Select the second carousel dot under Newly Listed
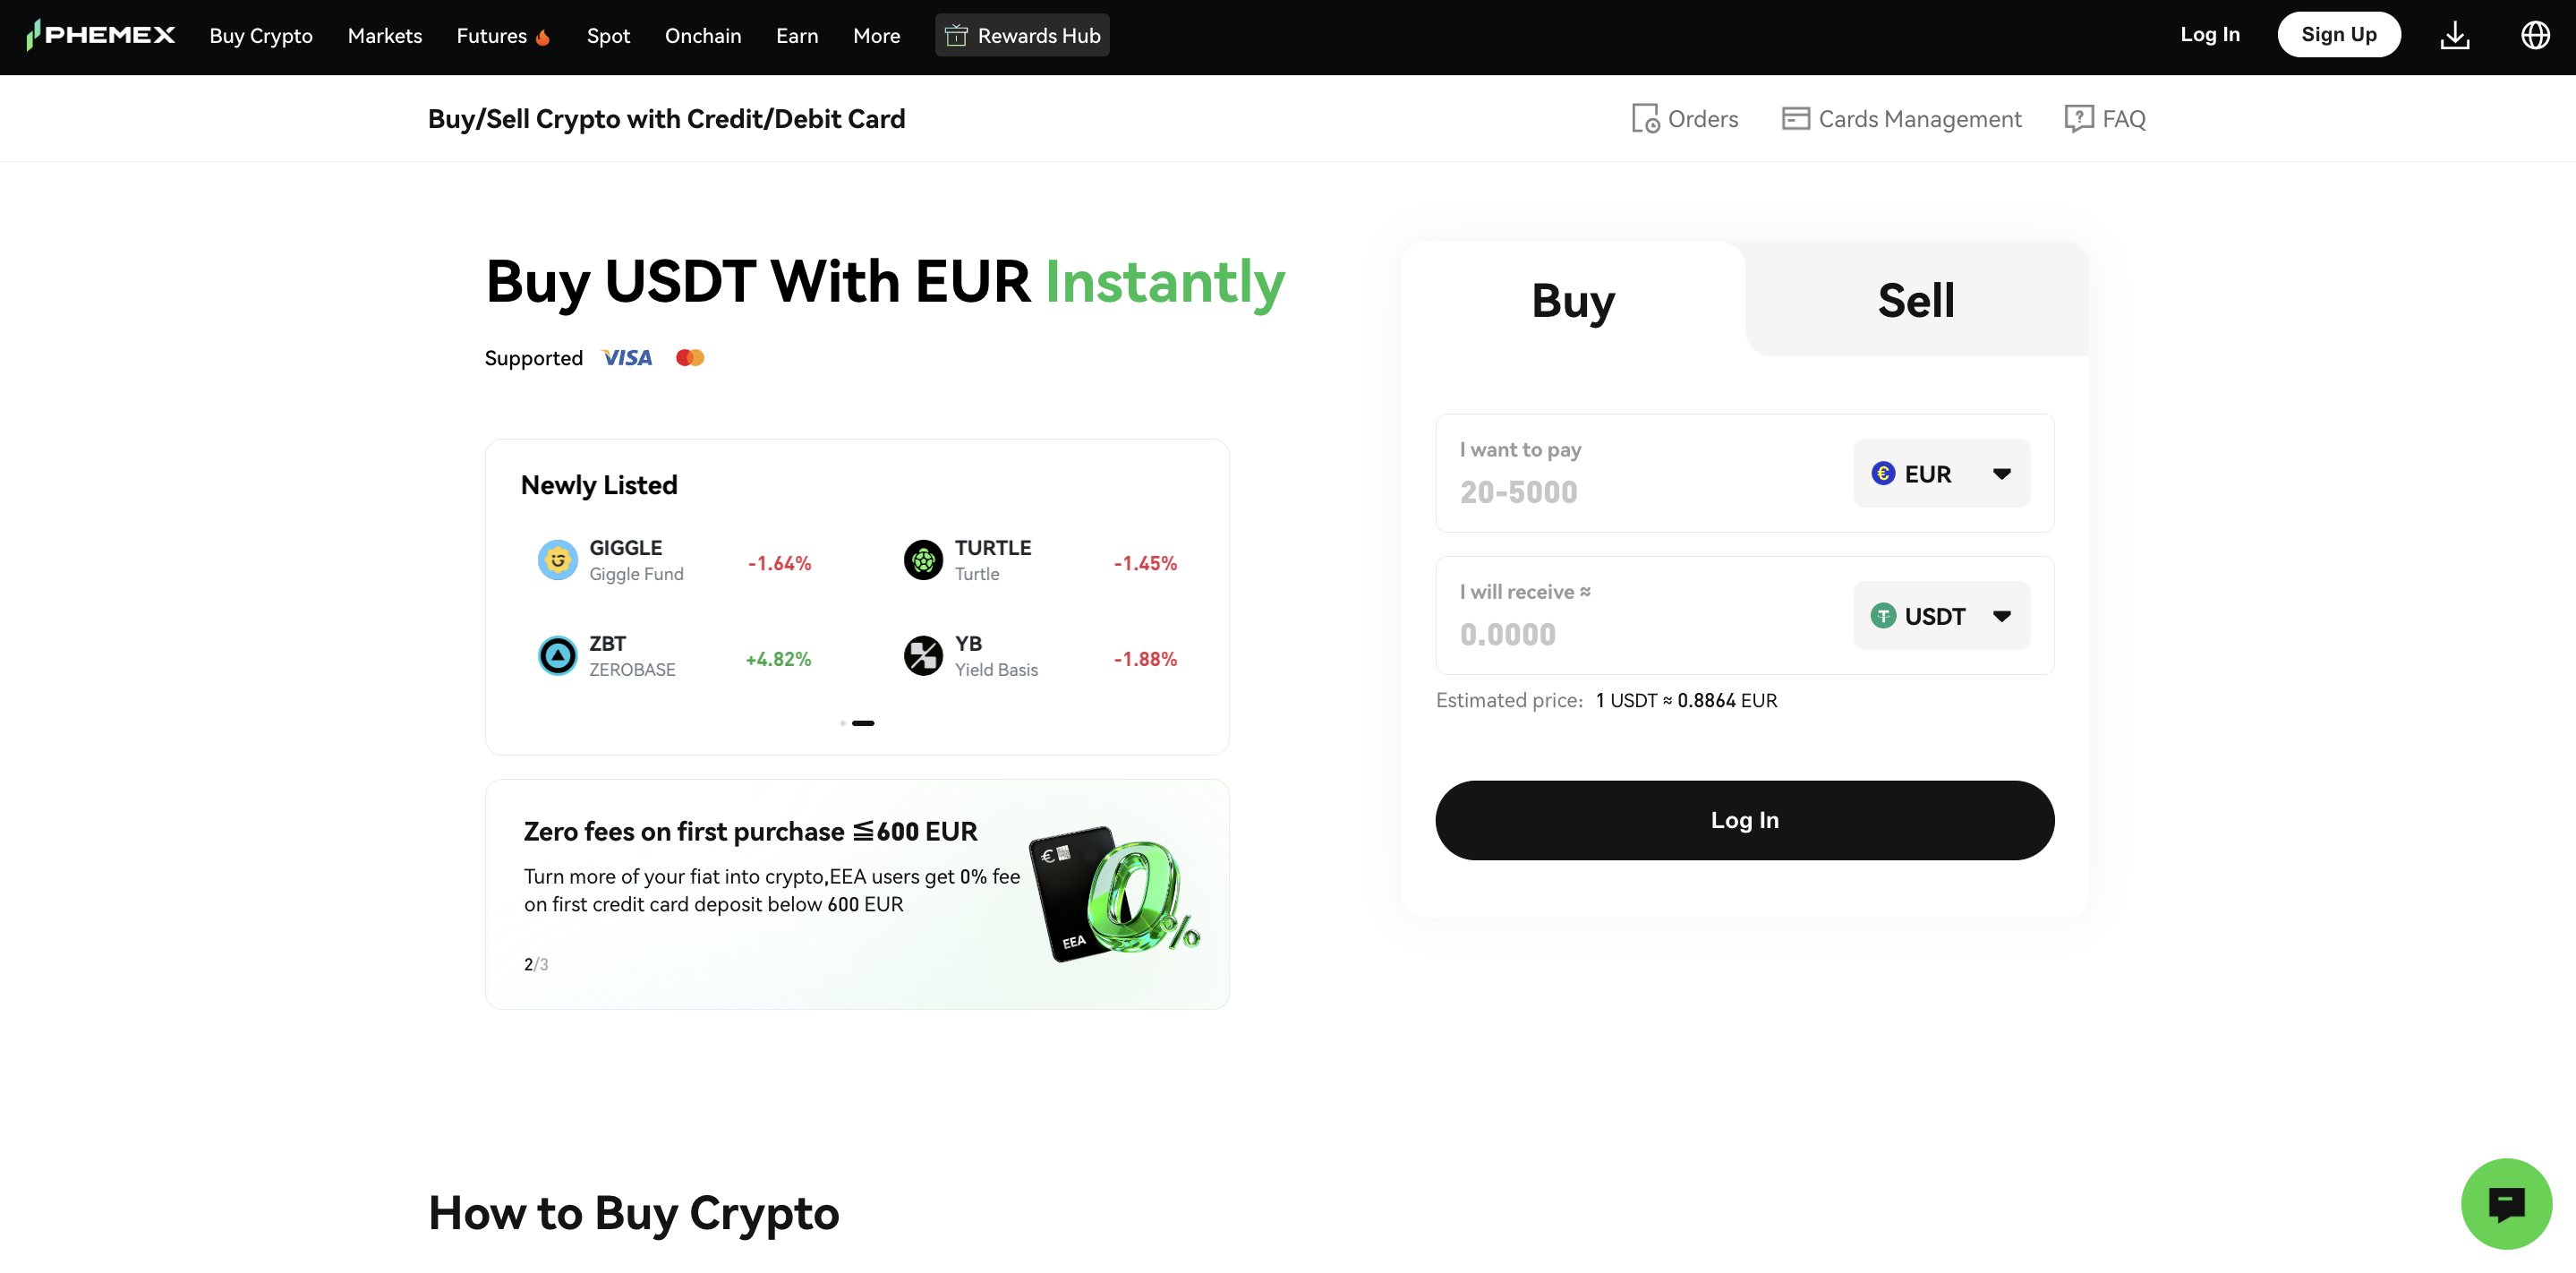Image resolution: width=2576 pixels, height=1273 pixels. pos(862,723)
